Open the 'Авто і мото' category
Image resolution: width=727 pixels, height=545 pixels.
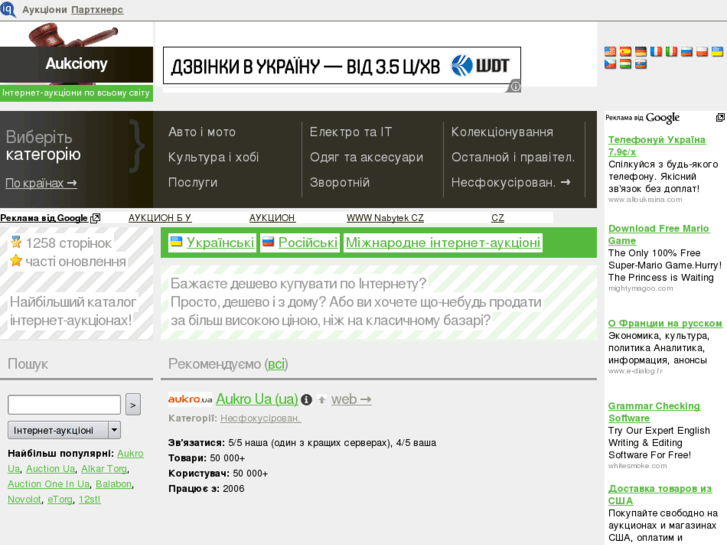coord(202,132)
